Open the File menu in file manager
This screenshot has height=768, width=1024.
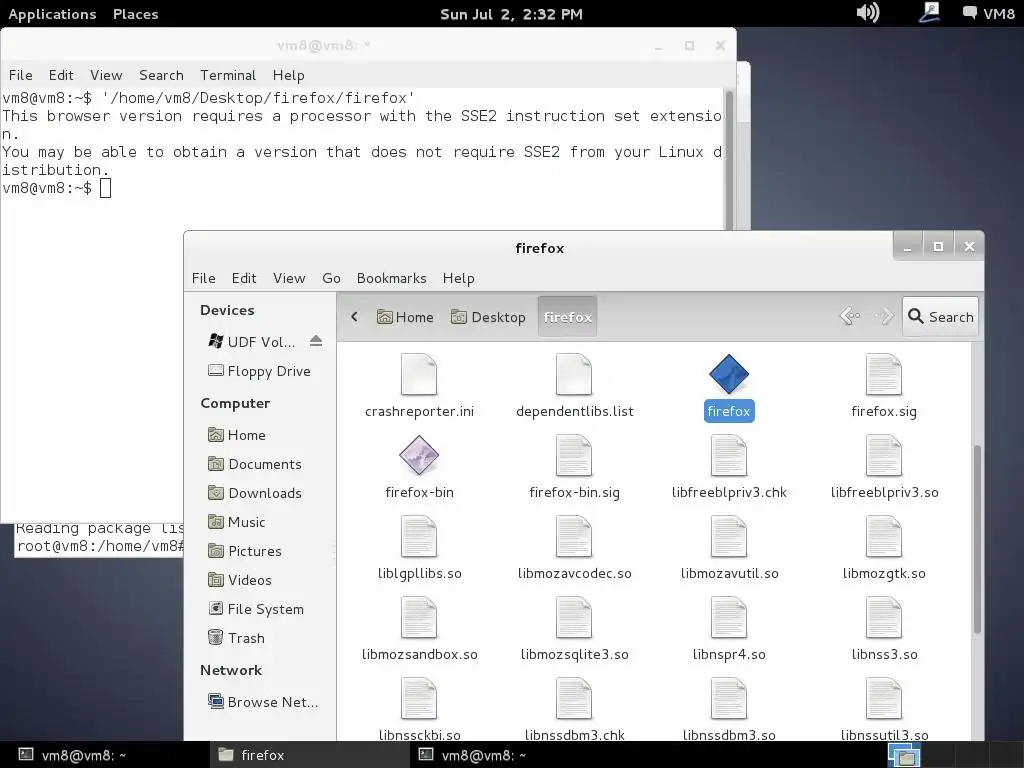pos(203,278)
